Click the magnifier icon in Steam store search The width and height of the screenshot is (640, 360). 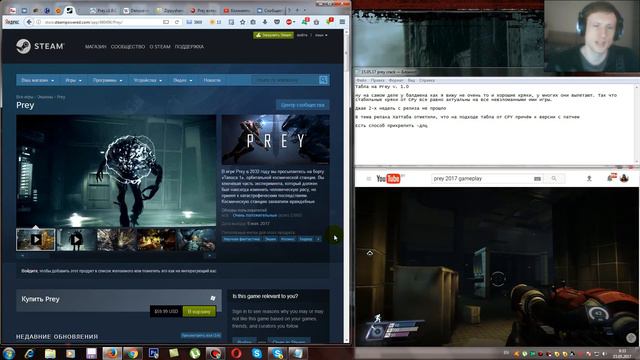pyautogui.click(x=323, y=80)
